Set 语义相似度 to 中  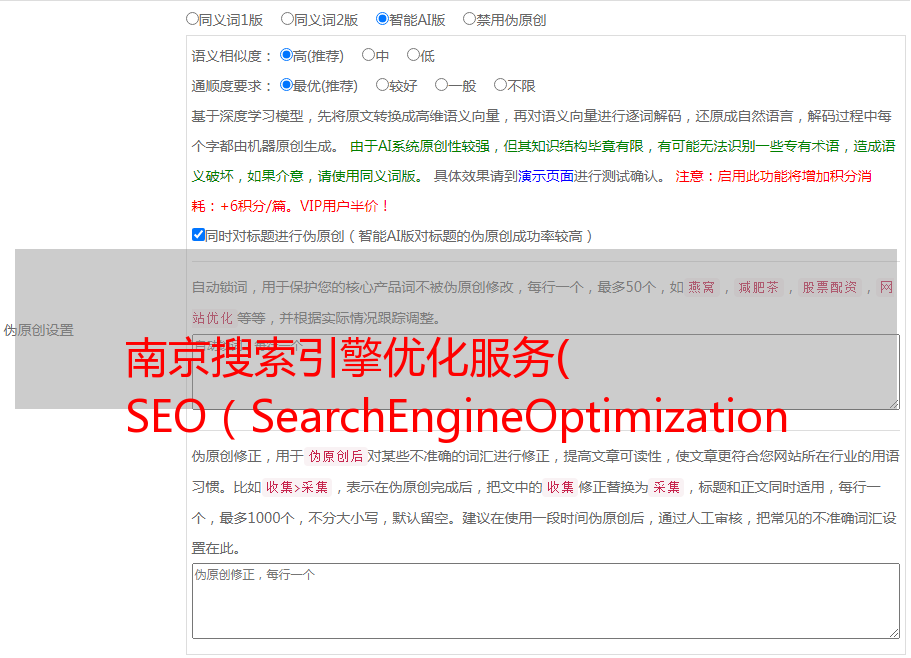point(368,55)
